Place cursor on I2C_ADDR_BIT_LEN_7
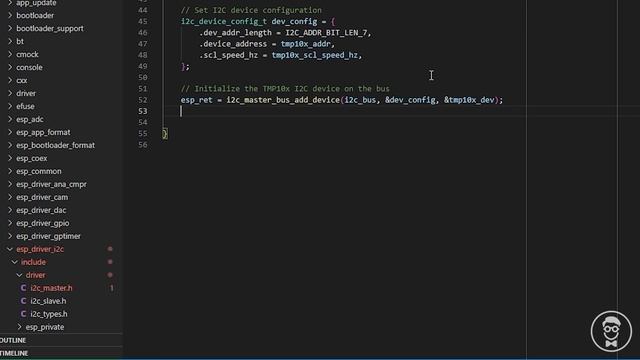The image size is (640, 360). 326,33
